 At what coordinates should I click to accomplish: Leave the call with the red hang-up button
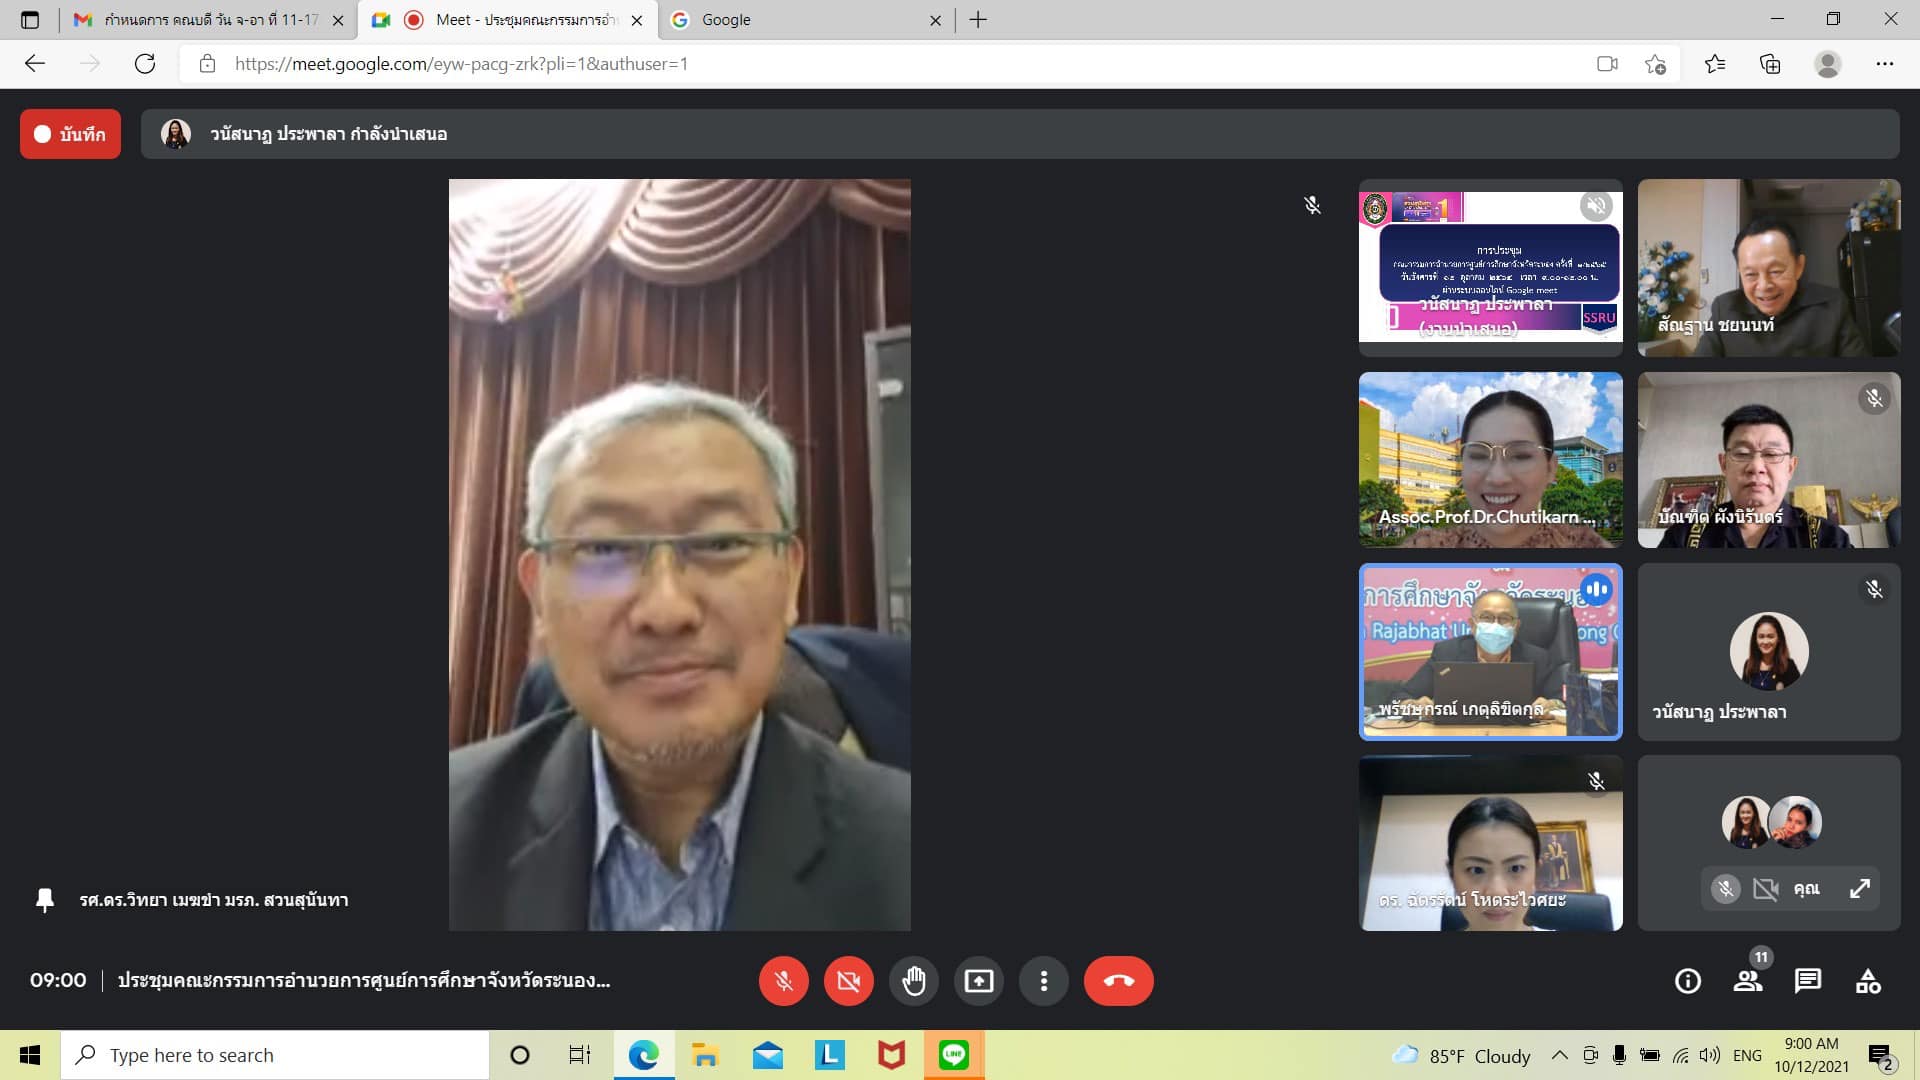coord(1118,981)
